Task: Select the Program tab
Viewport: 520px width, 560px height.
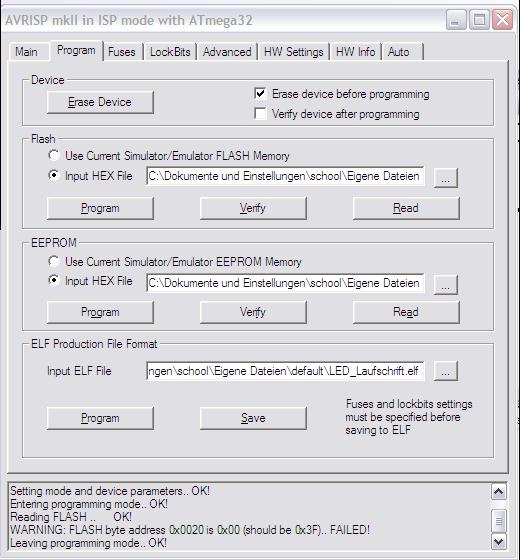Action: pos(76,50)
